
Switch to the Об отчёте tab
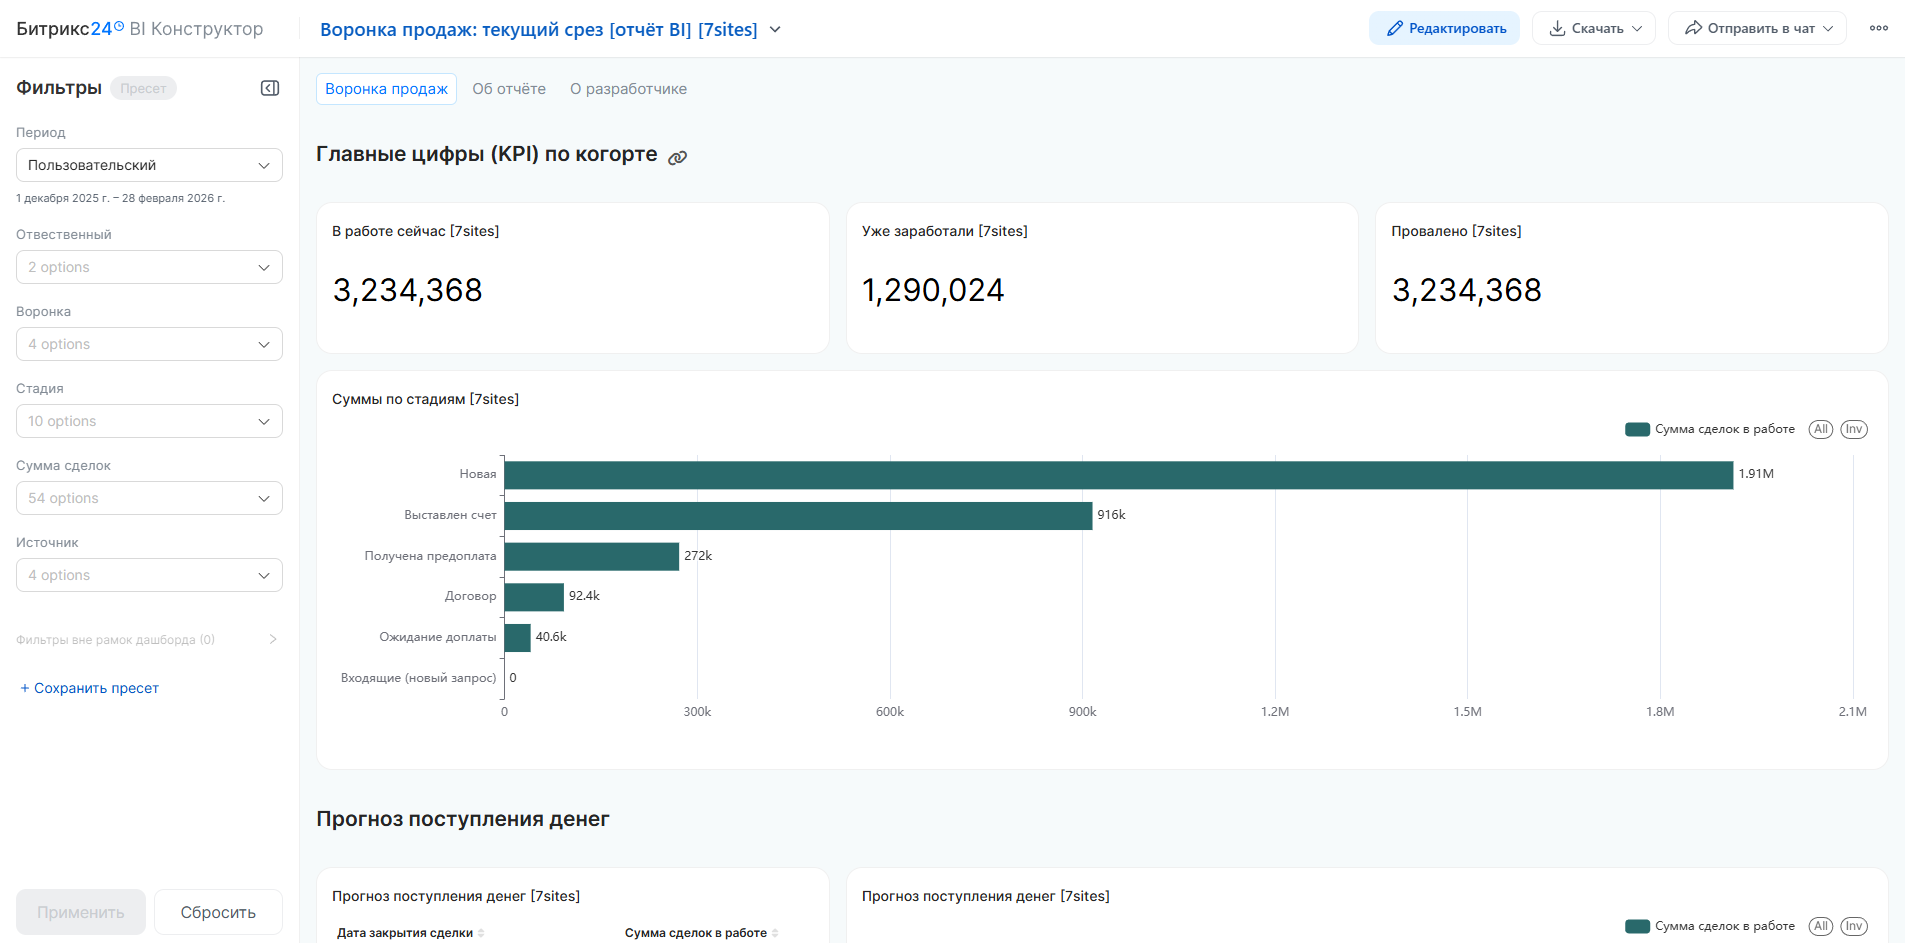[509, 89]
